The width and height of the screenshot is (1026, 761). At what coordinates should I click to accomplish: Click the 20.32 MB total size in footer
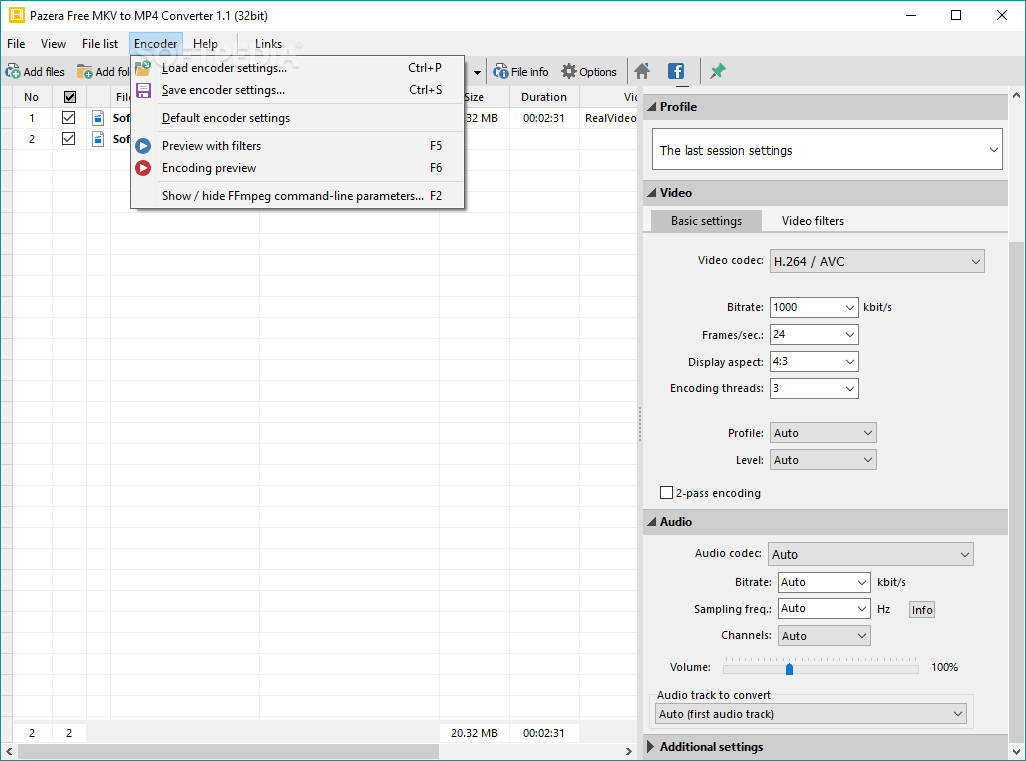474,733
